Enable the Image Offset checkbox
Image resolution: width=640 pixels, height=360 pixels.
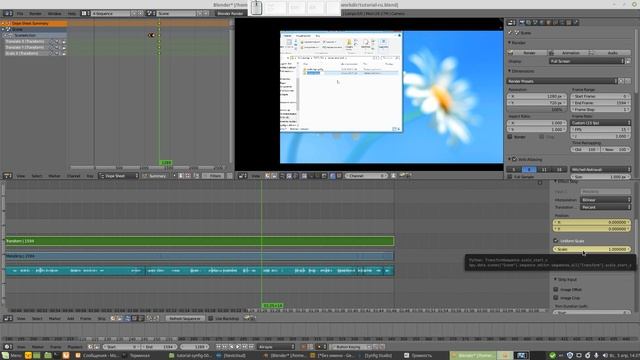point(556,289)
